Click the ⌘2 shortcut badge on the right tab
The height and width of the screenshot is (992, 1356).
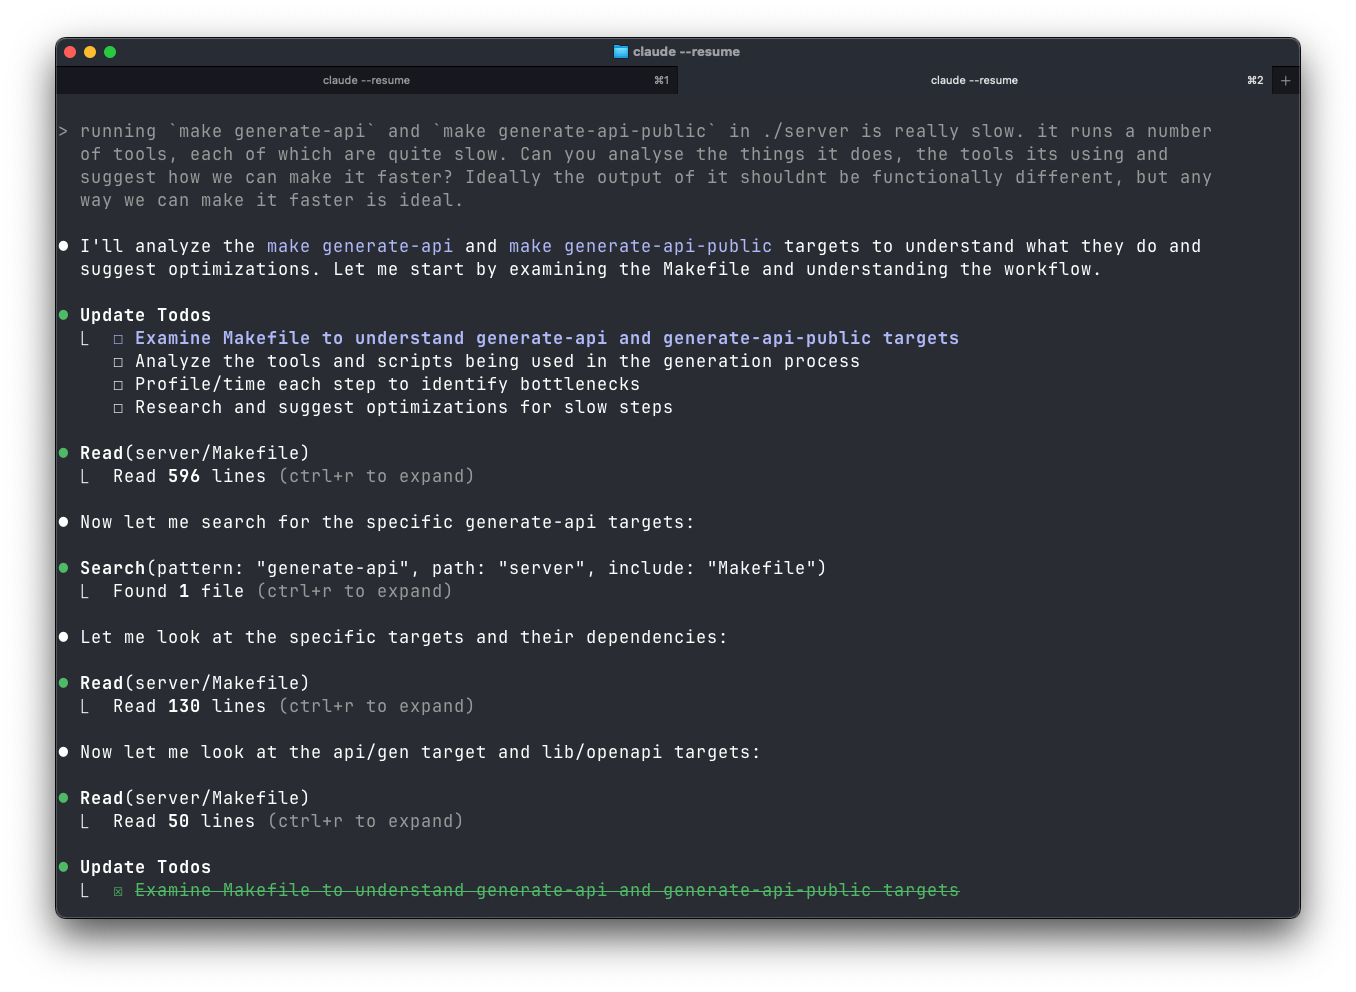tap(1253, 80)
